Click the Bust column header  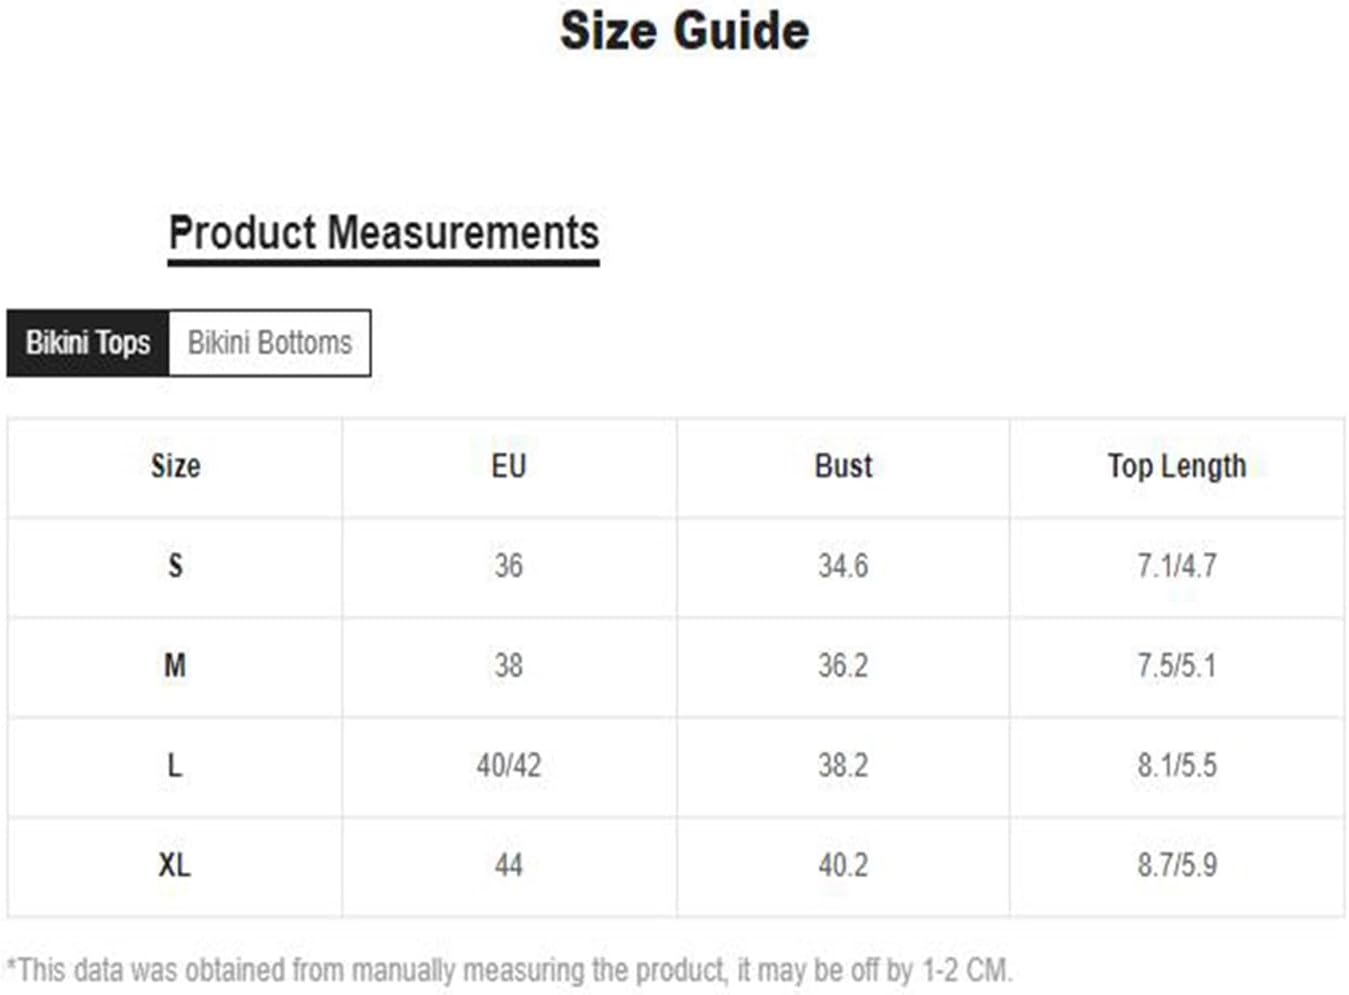(843, 467)
